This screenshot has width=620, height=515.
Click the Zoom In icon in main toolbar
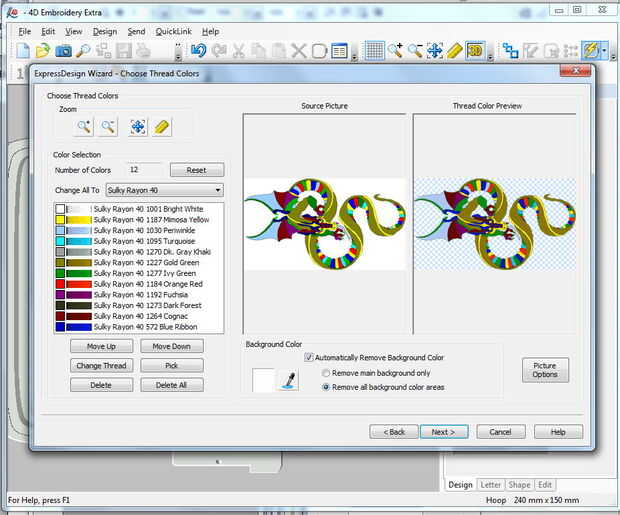pos(395,51)
